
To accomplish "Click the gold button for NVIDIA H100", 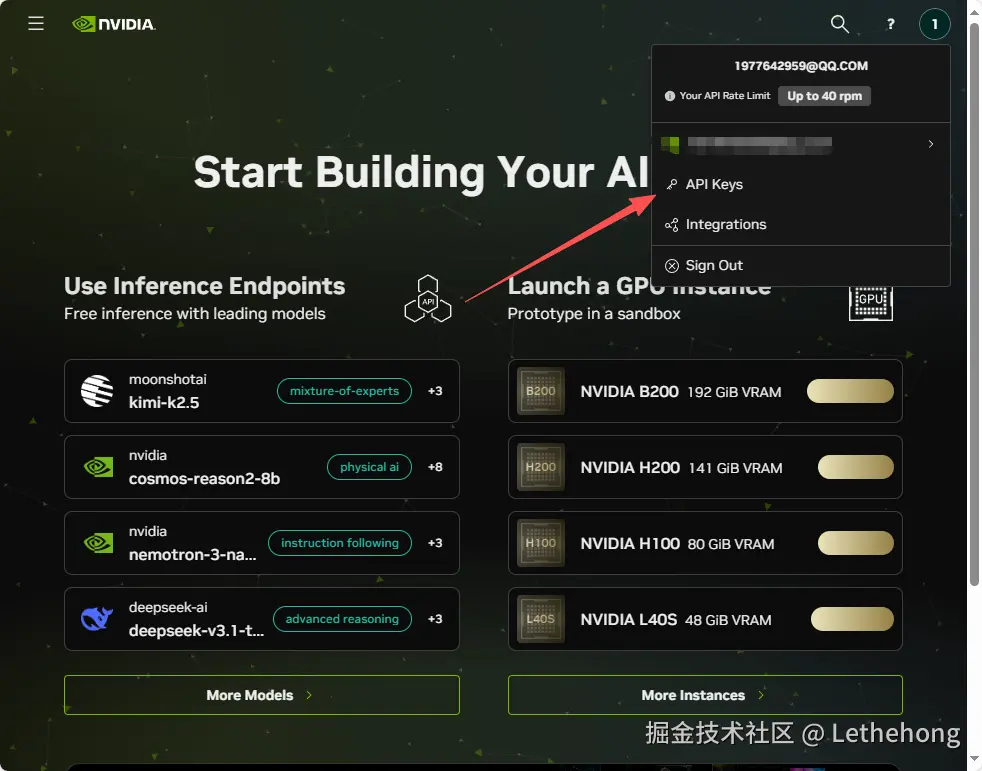I will tap(855, 543).
